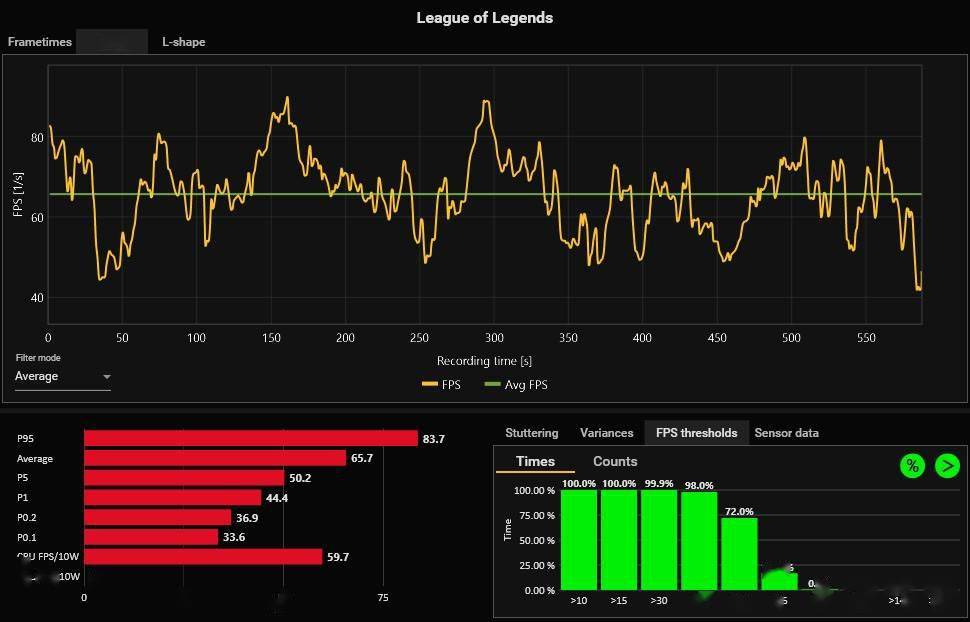The width and height of the screenshot is (970, 622).
Task: Switch to the Counts sub-tab
Action: pos(614,461)
